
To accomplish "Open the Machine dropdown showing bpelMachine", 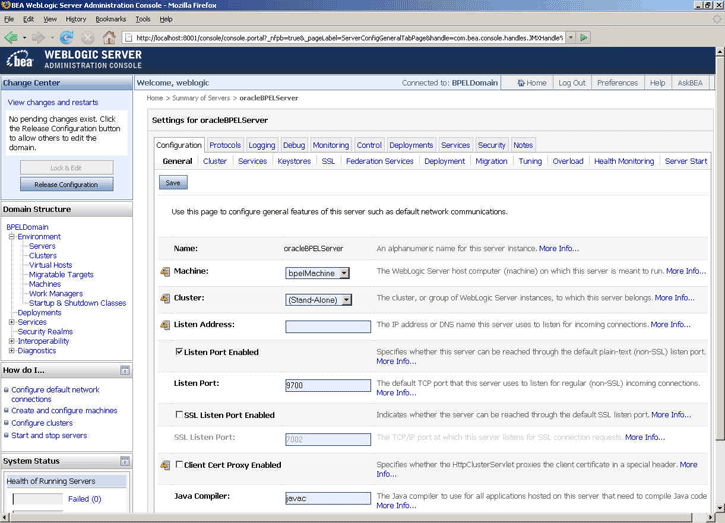I will coord(344,273).
